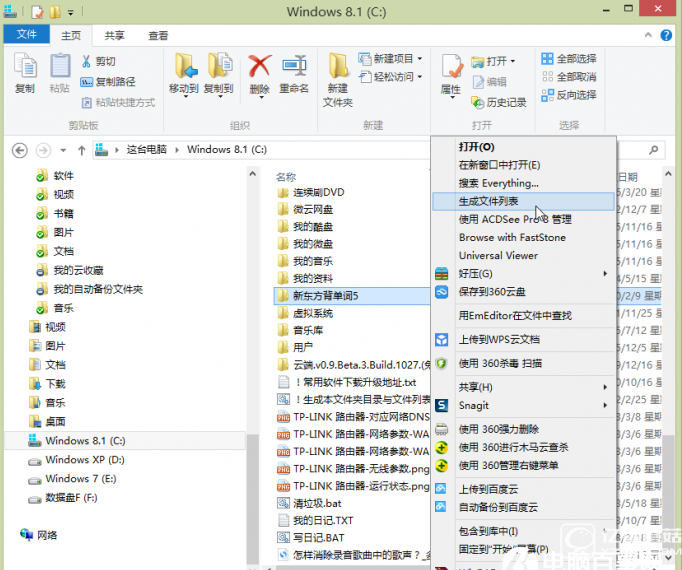682x570 pixels.
Task: Click 保存到360云盘 in context menu
Action: [493, 292]
